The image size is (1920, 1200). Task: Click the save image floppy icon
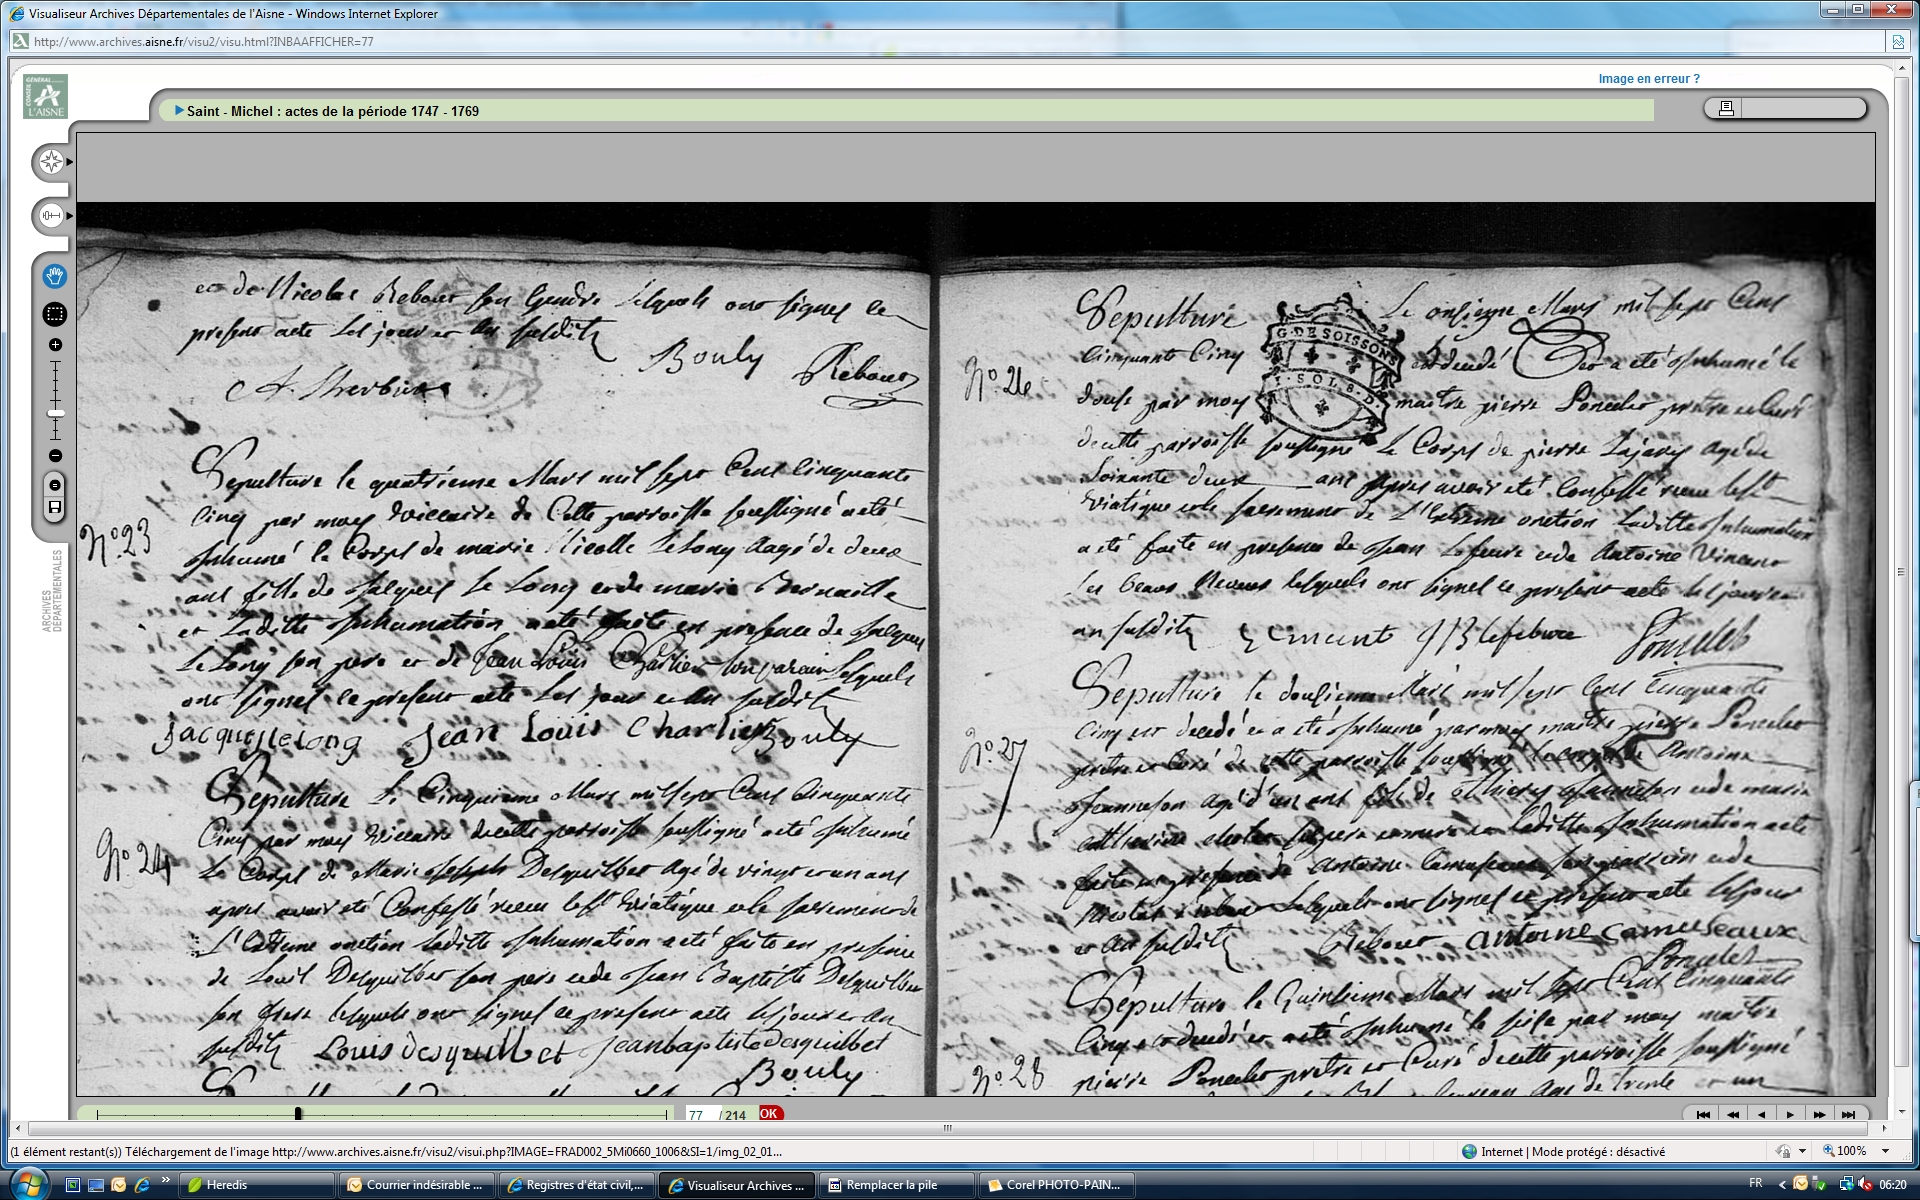[55, 508]
